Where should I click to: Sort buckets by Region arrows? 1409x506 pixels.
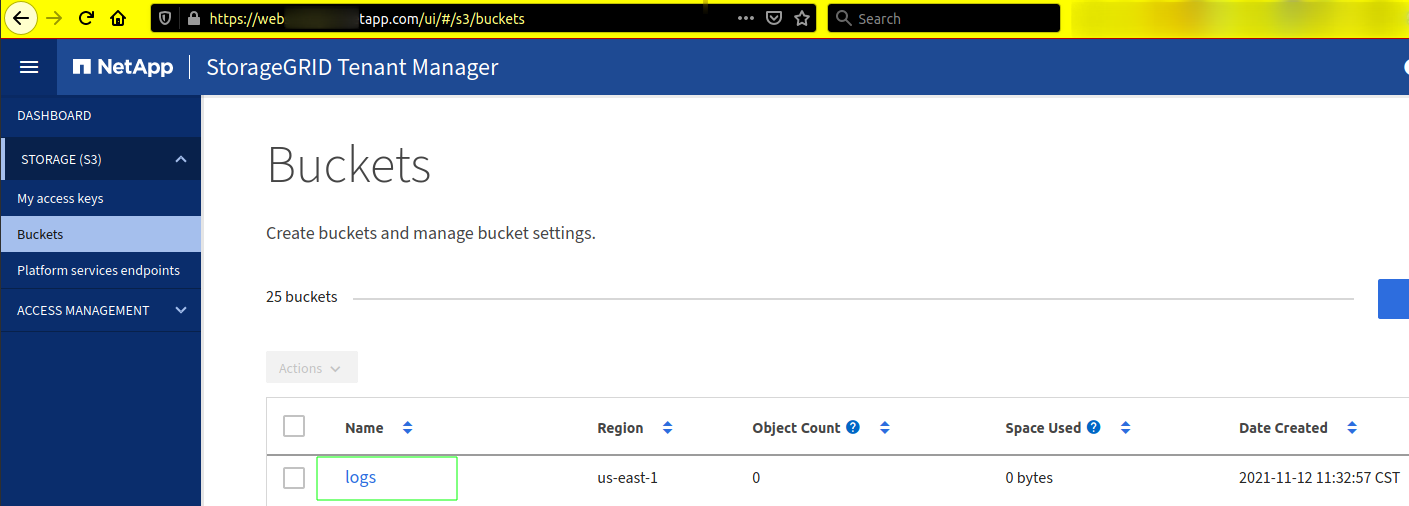(667, 428)
